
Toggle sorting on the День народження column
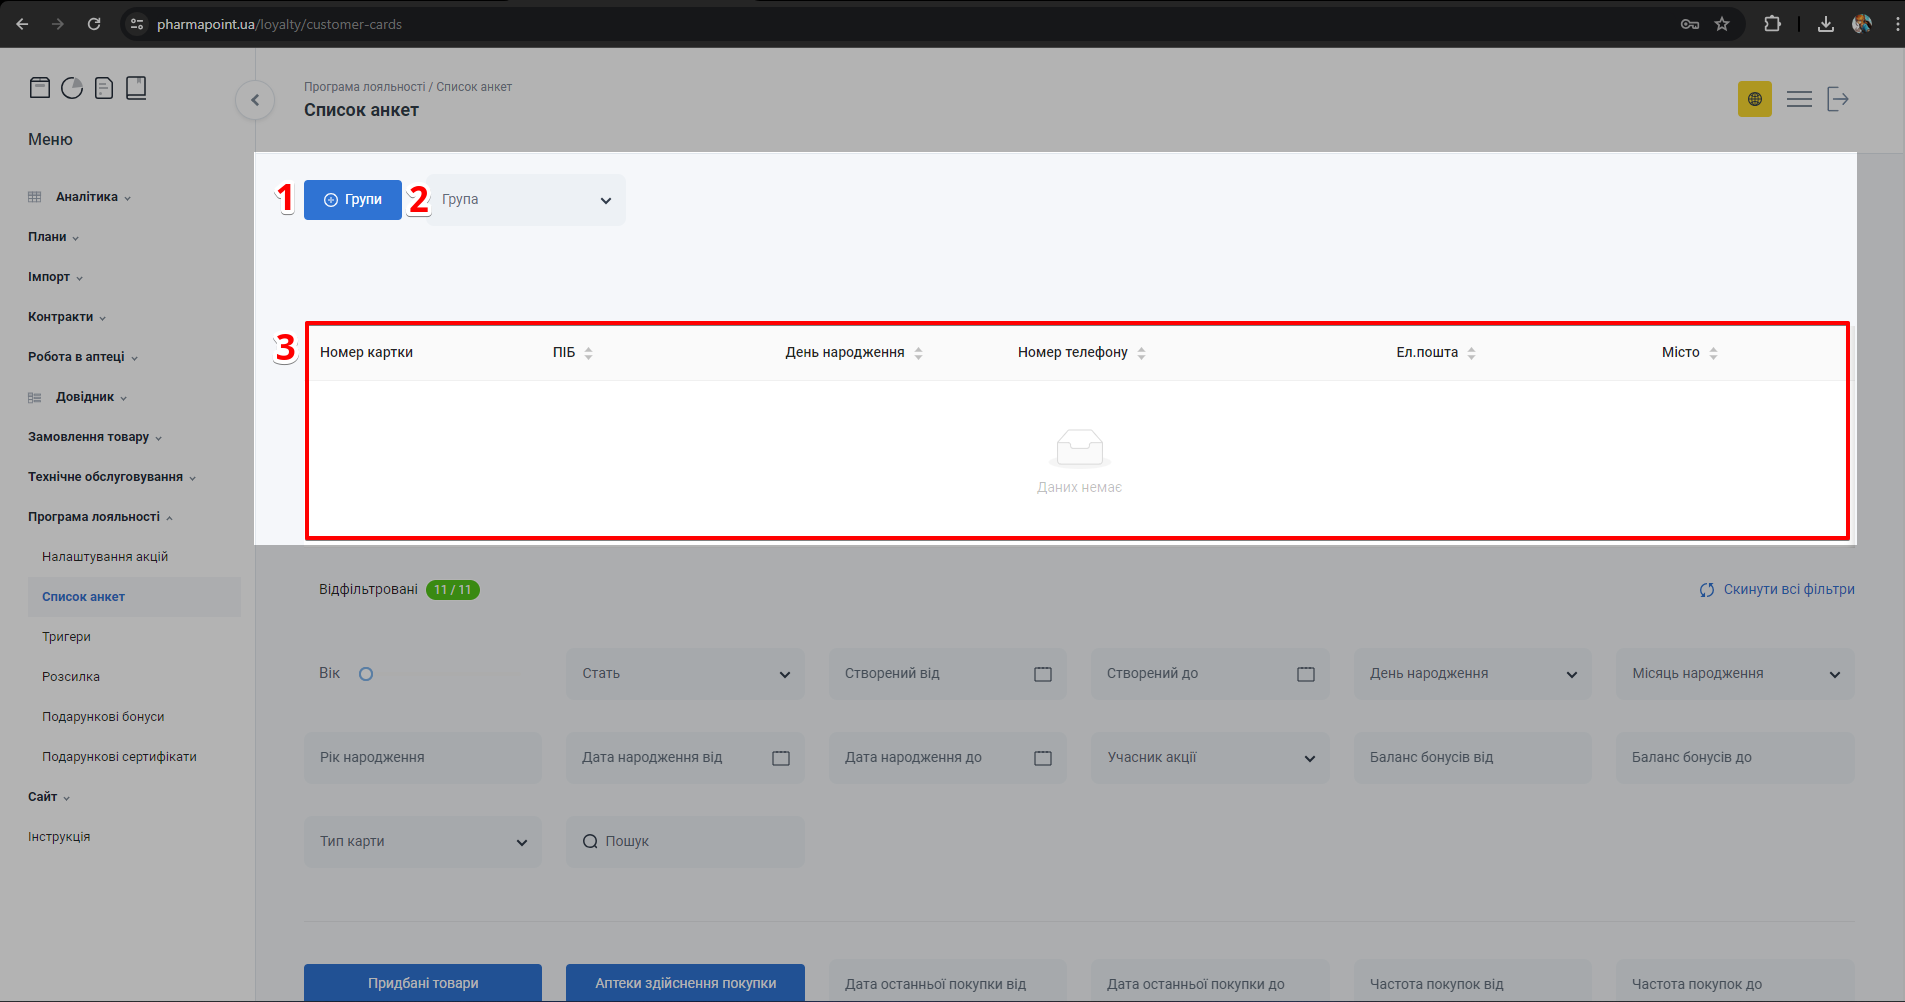pos(918,353)
